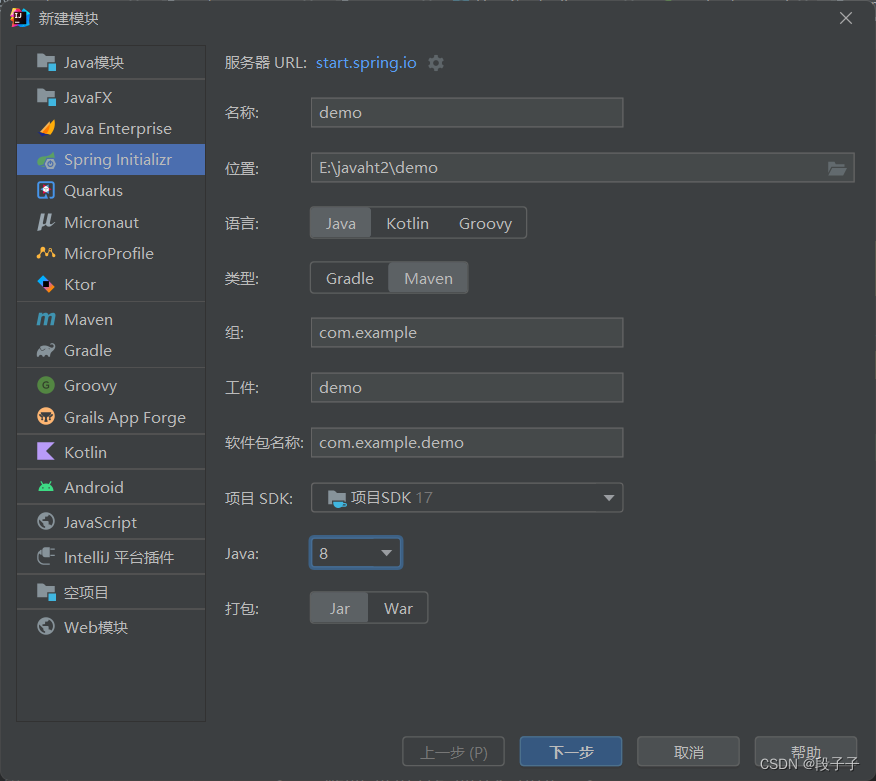
Task: Choose the 空项目 folder icon
Action: [x=46, y=592]
